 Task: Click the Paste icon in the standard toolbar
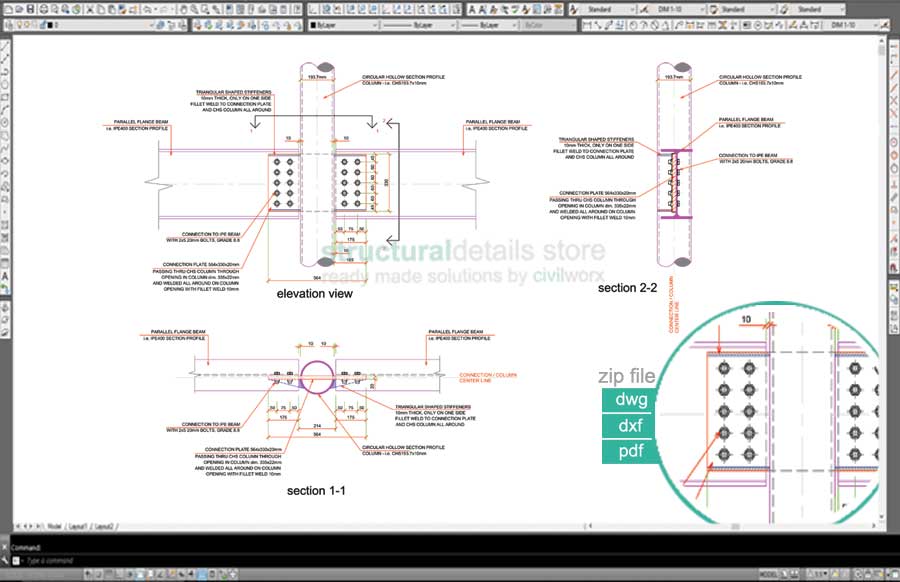point(112,9)
